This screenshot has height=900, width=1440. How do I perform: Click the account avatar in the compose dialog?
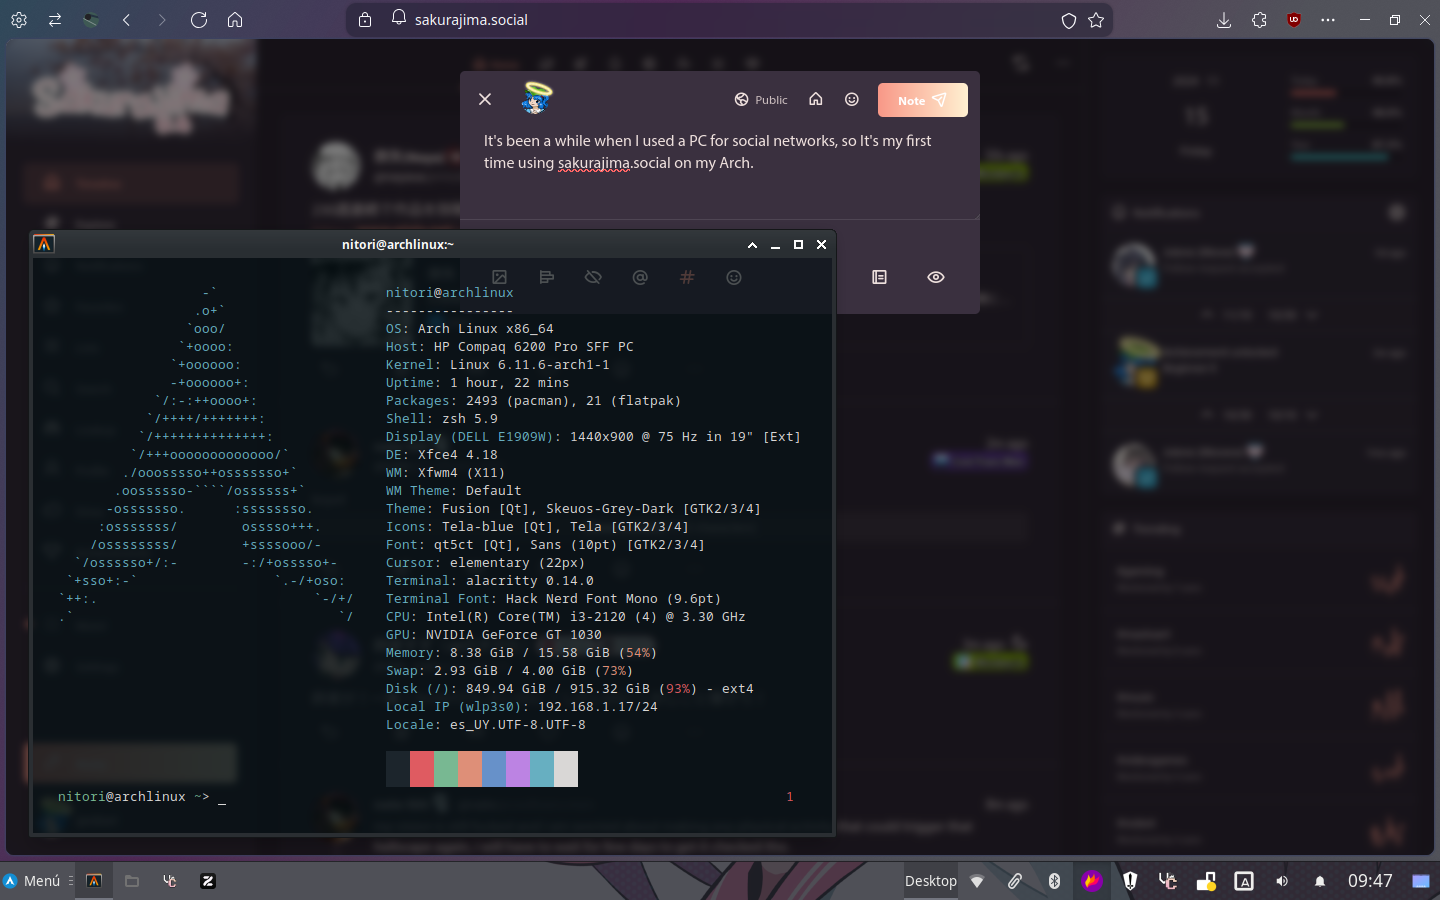(537, 99)
